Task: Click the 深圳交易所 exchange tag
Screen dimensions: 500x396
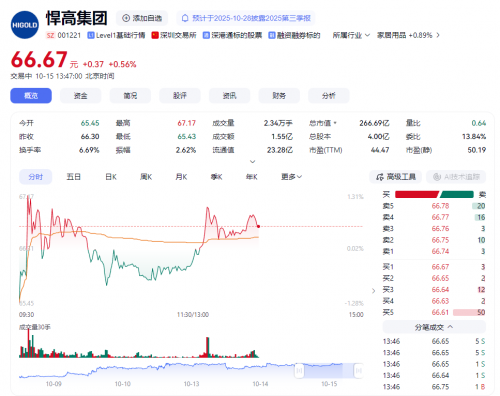Action: pyautogui.click(x=174, y=35)
